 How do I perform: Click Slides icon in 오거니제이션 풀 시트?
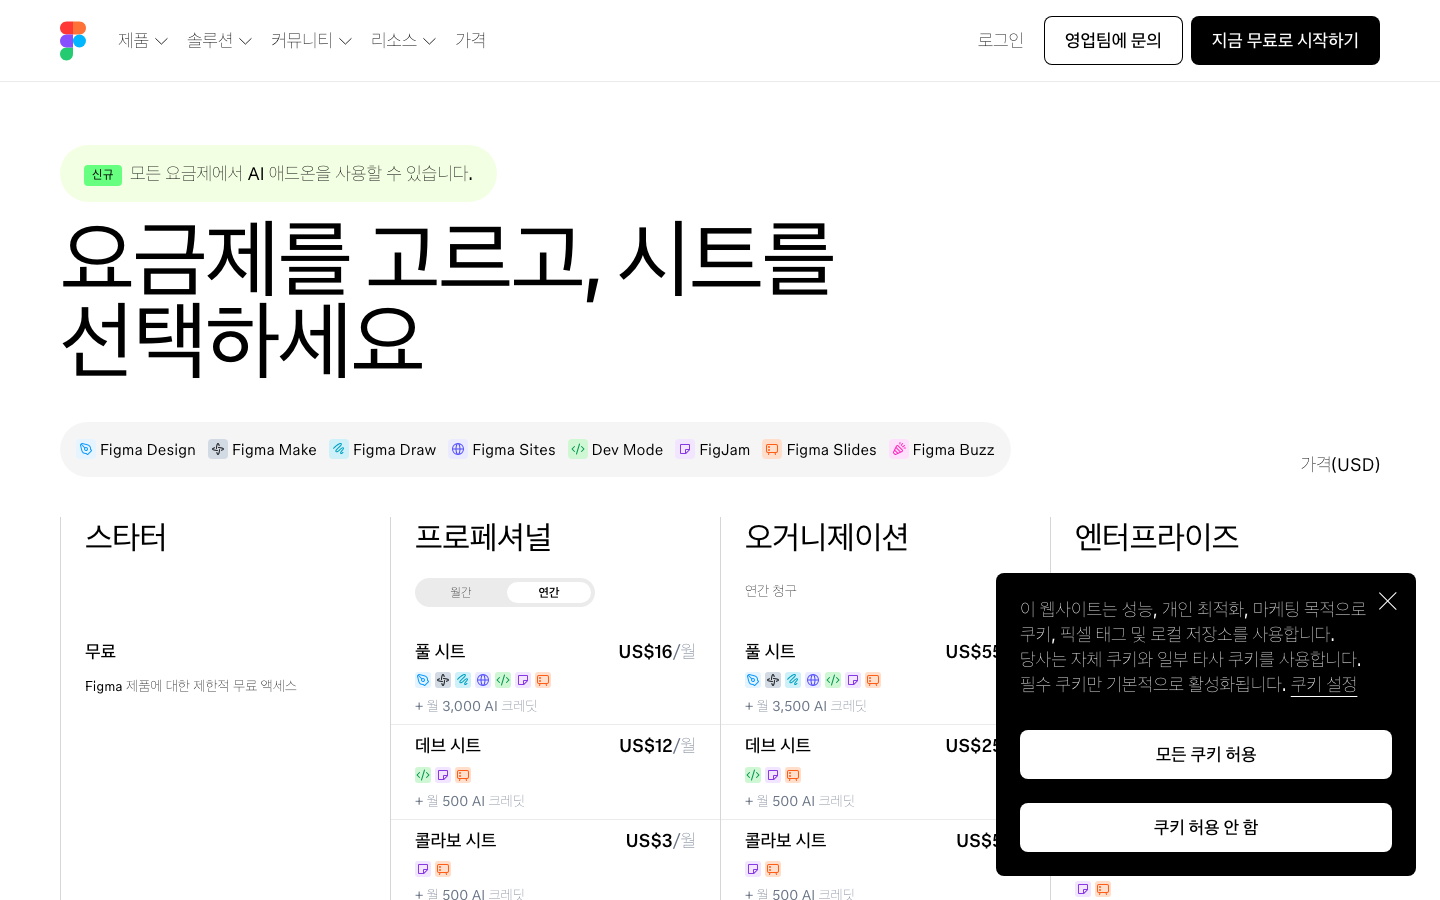pyautogui.click(x=873, y=680)
